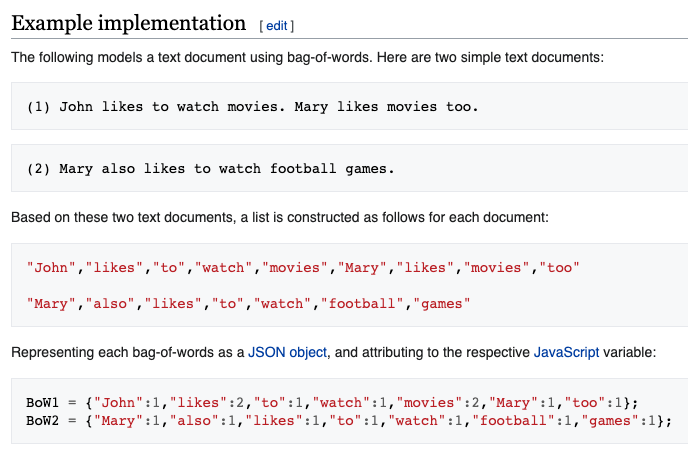The image size is (688, 451).
Task: Click the paragraph starting "Representing each bag-of-words"
Action: tap(333, 352)
